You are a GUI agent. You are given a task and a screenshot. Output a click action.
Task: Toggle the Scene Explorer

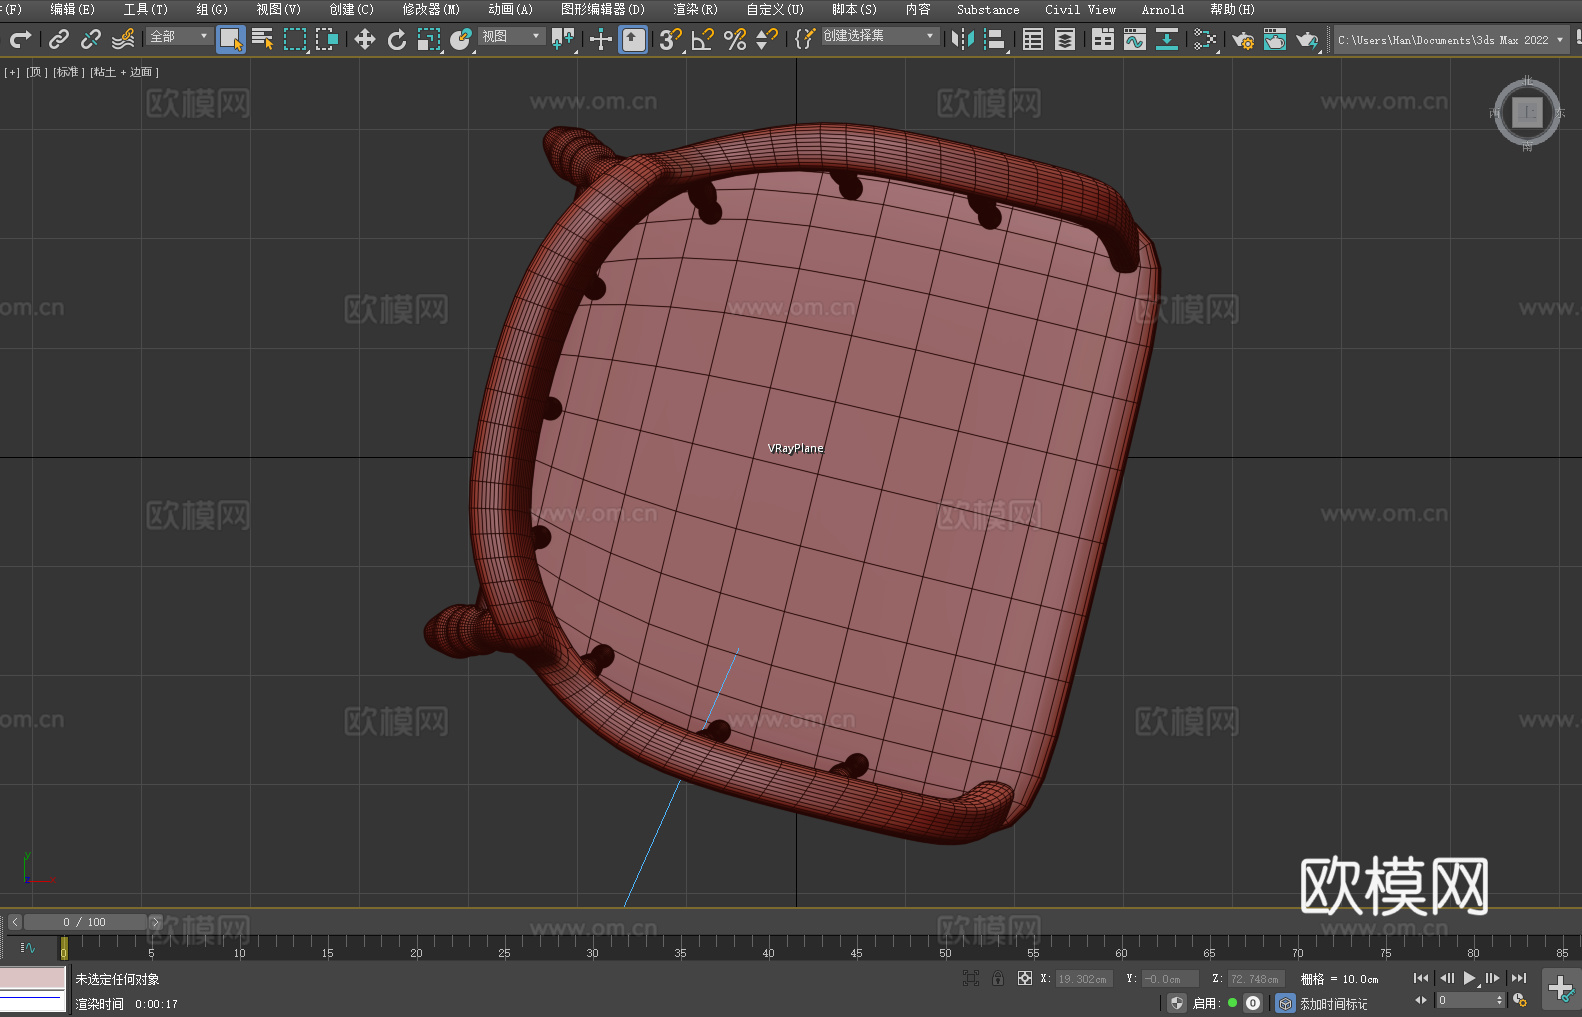(1033, 39)
